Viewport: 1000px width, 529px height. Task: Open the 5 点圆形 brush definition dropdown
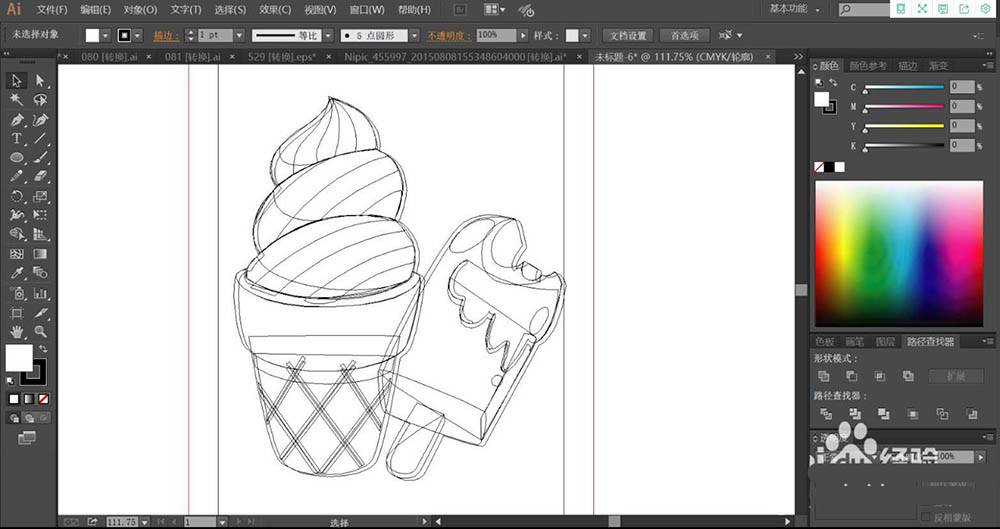[415, 35]
